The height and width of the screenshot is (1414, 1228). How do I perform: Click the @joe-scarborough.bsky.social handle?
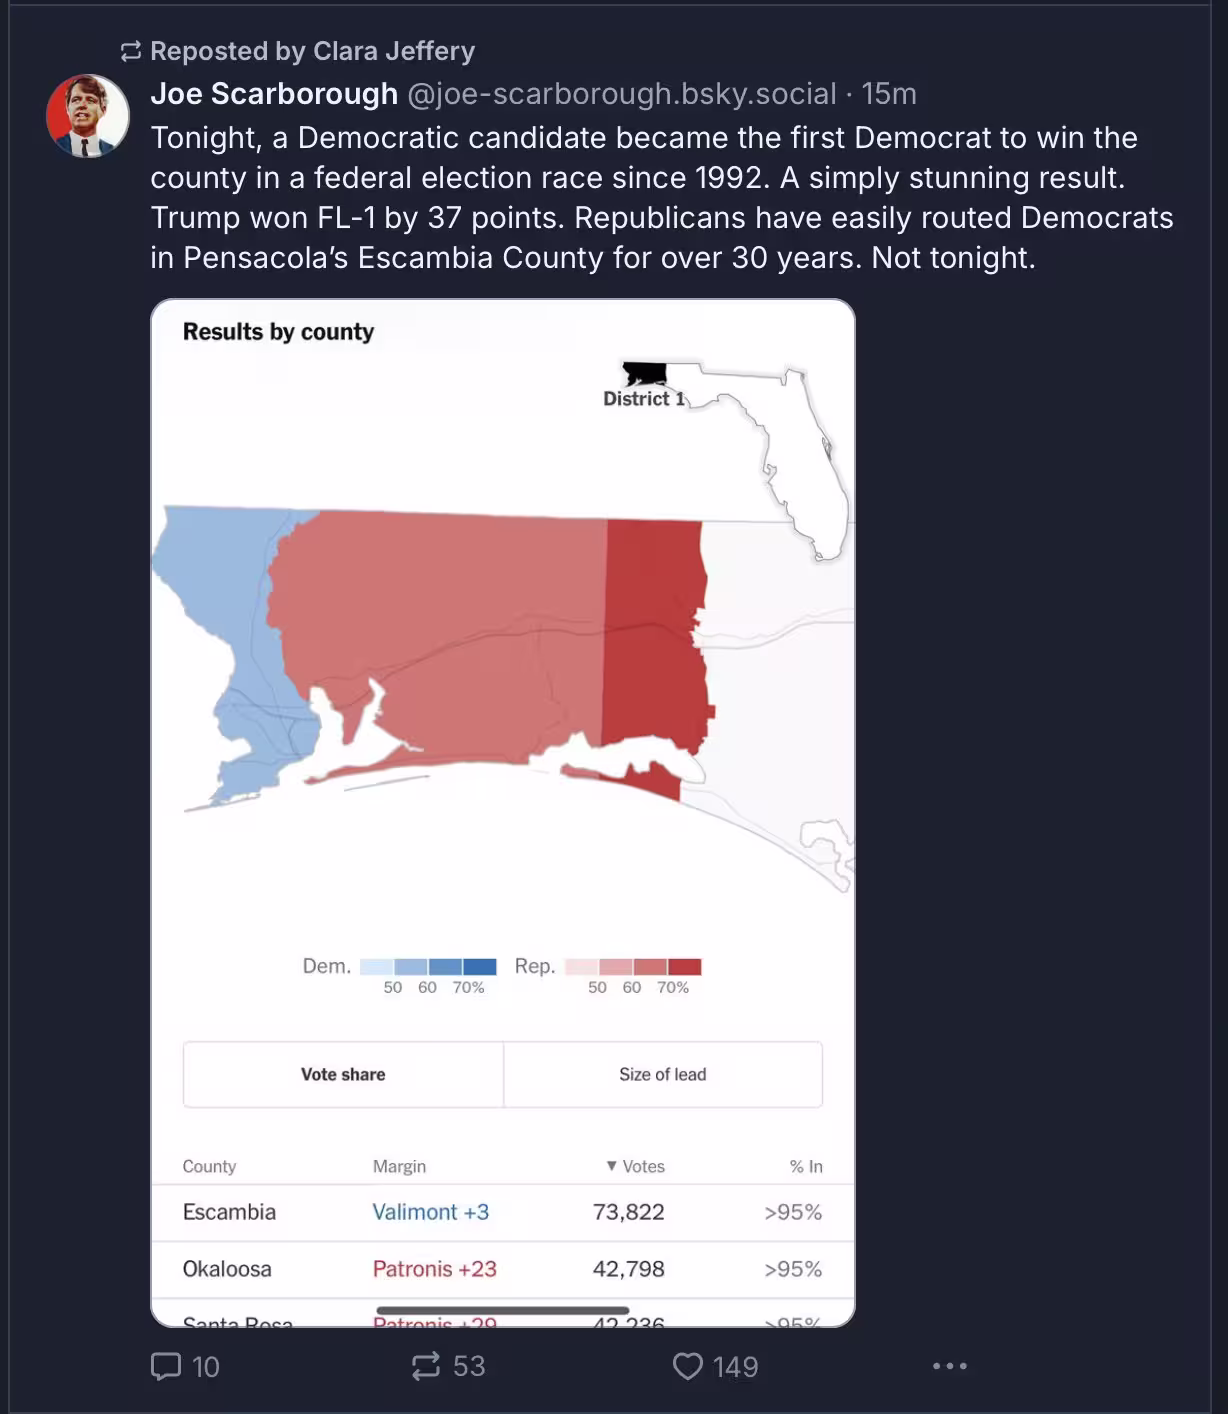click(621, 94)
